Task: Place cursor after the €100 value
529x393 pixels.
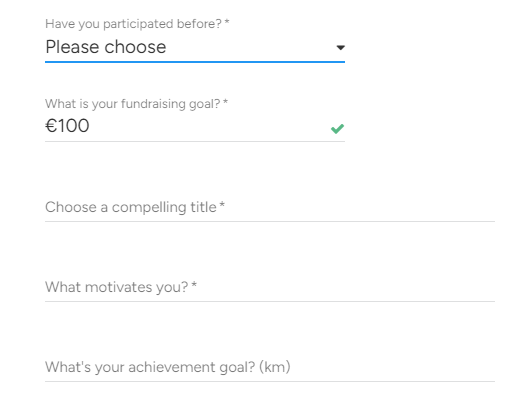Action: (x=91, y=126)
